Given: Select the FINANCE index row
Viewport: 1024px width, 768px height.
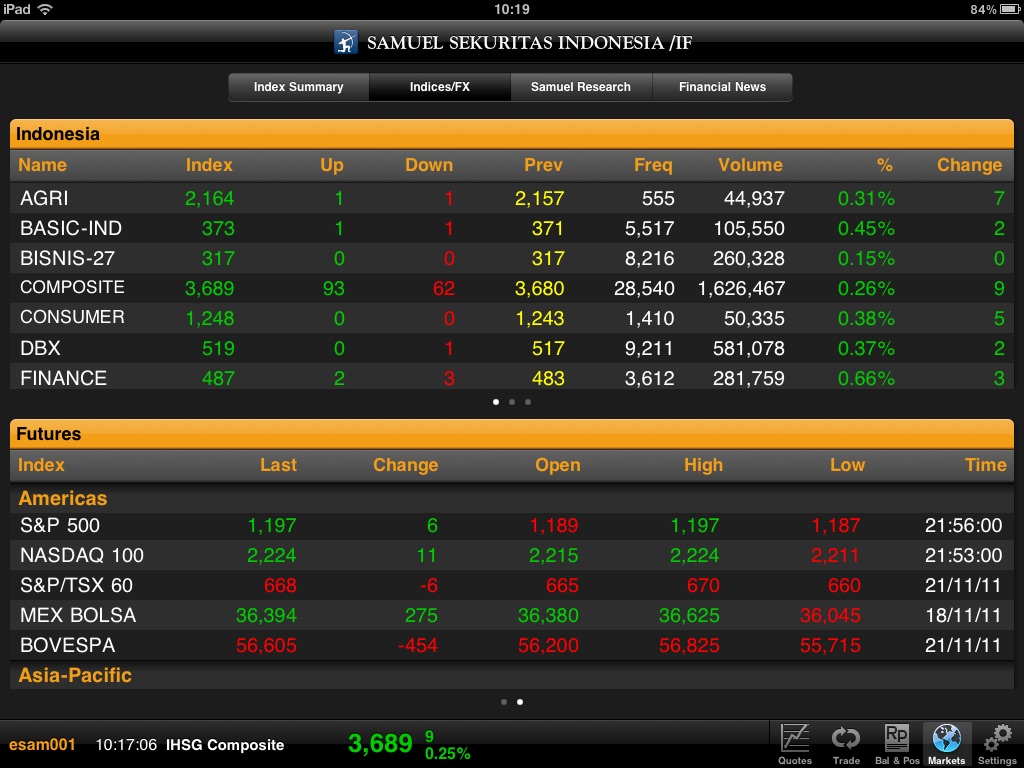Looking at the screenshot, I should (511, 377).
